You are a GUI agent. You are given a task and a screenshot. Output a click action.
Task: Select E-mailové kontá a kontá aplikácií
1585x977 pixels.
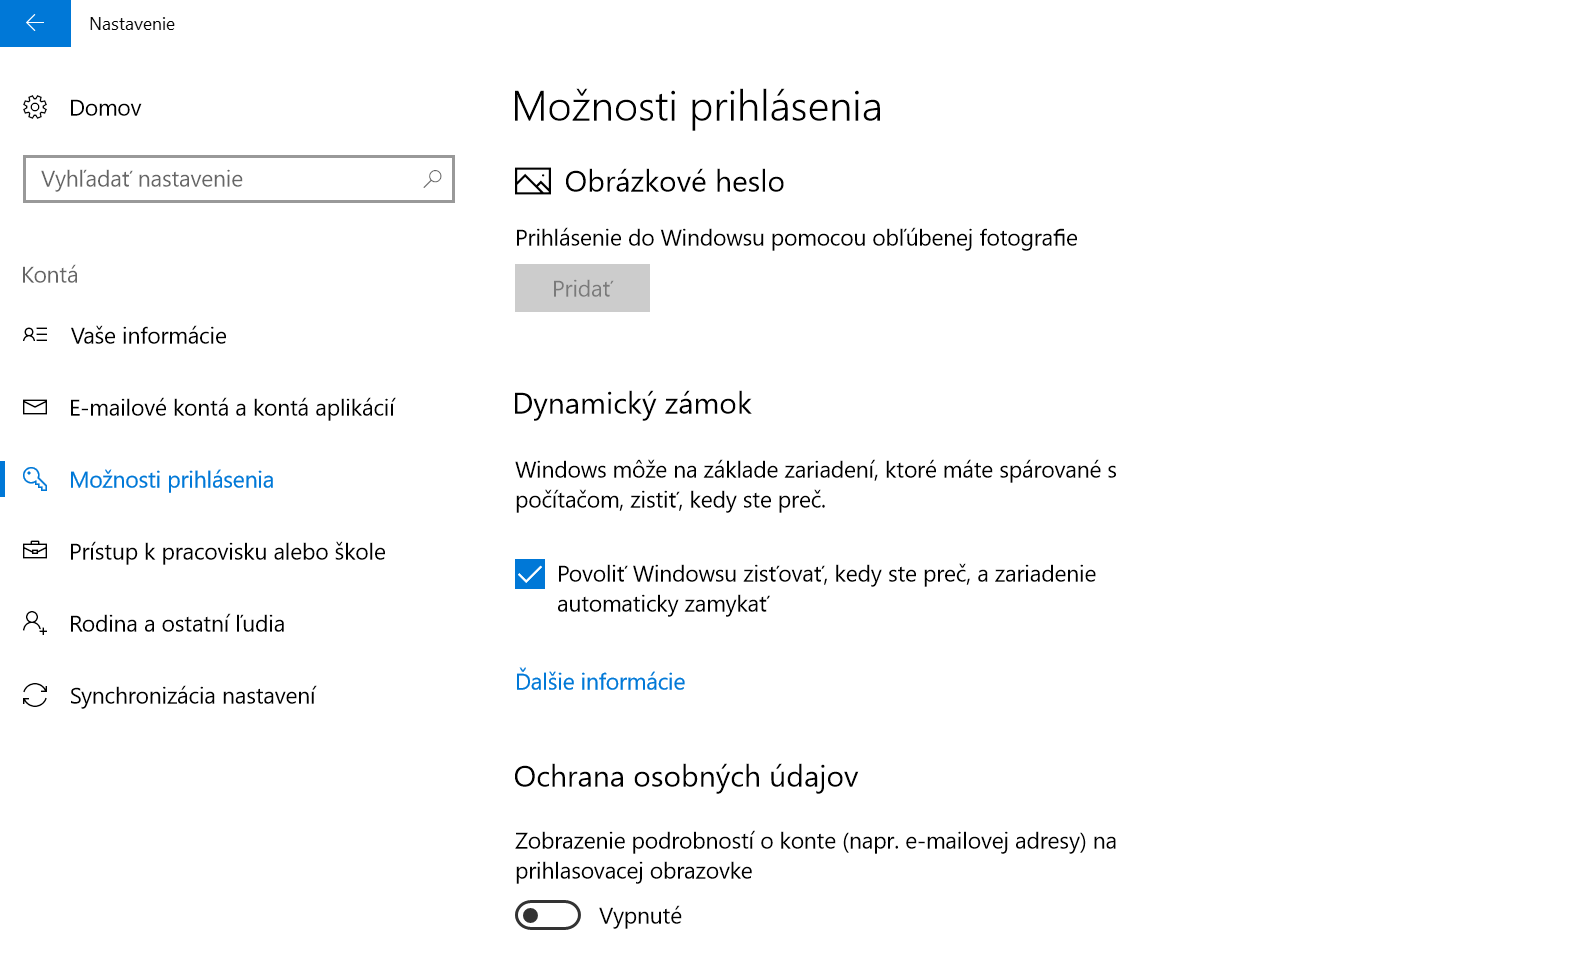click(232, 408)
